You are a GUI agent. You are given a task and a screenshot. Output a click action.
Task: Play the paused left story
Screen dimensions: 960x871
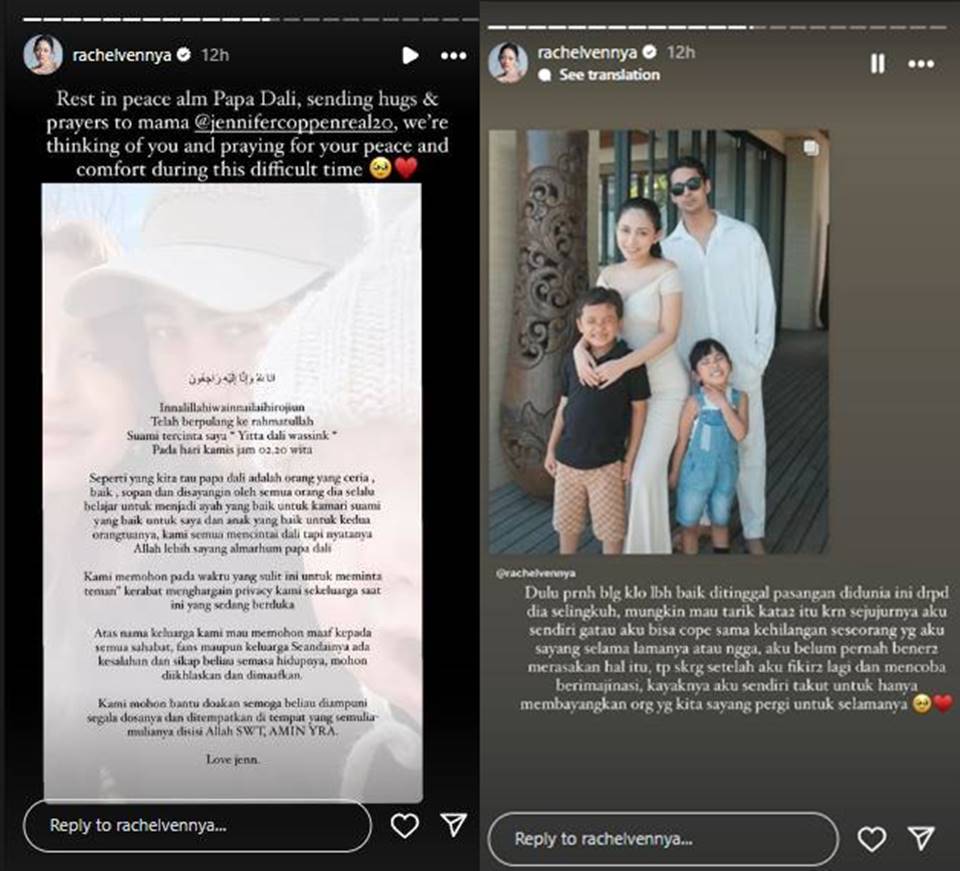coord(410,56)
